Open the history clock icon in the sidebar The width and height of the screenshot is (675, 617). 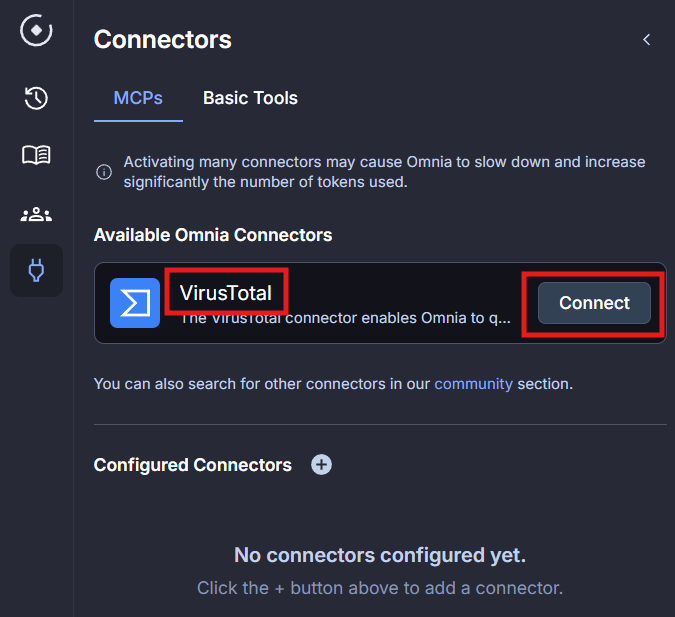(x=36, y=97)
